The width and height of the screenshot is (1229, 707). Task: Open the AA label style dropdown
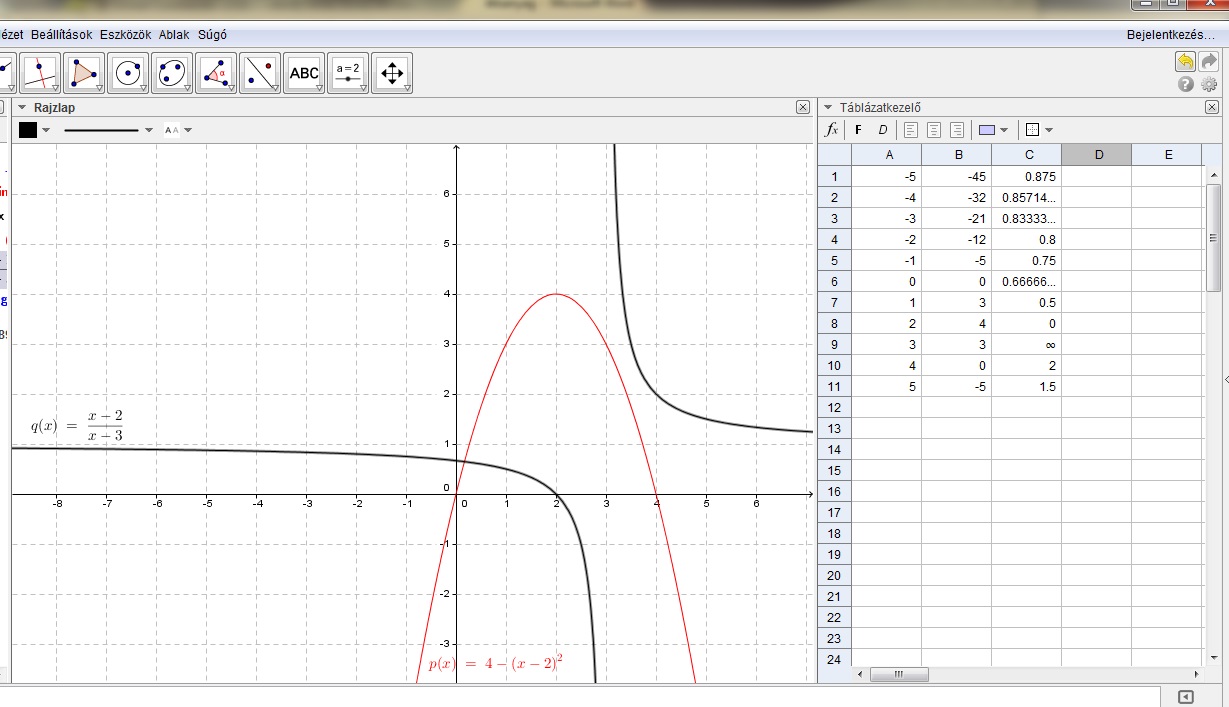point(187,130)
